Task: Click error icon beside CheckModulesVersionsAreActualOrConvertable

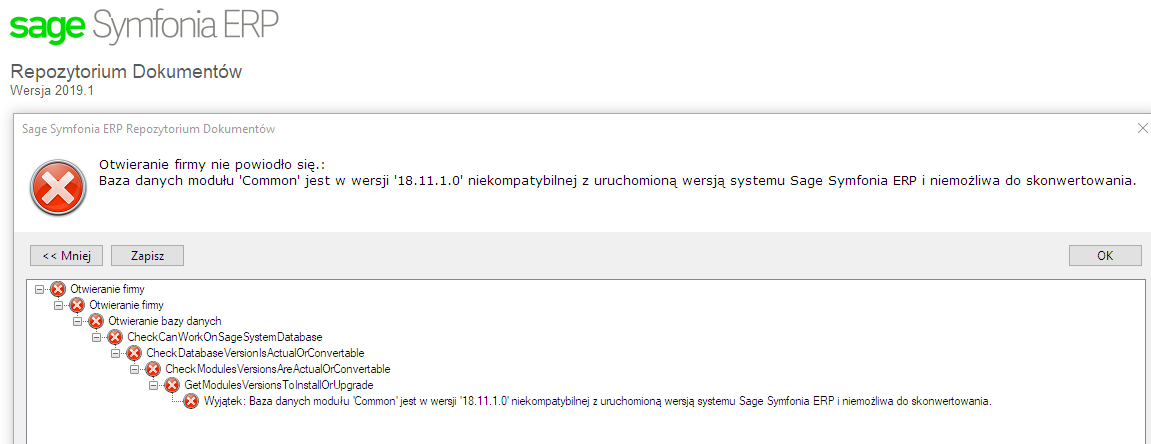Action: 153,369
